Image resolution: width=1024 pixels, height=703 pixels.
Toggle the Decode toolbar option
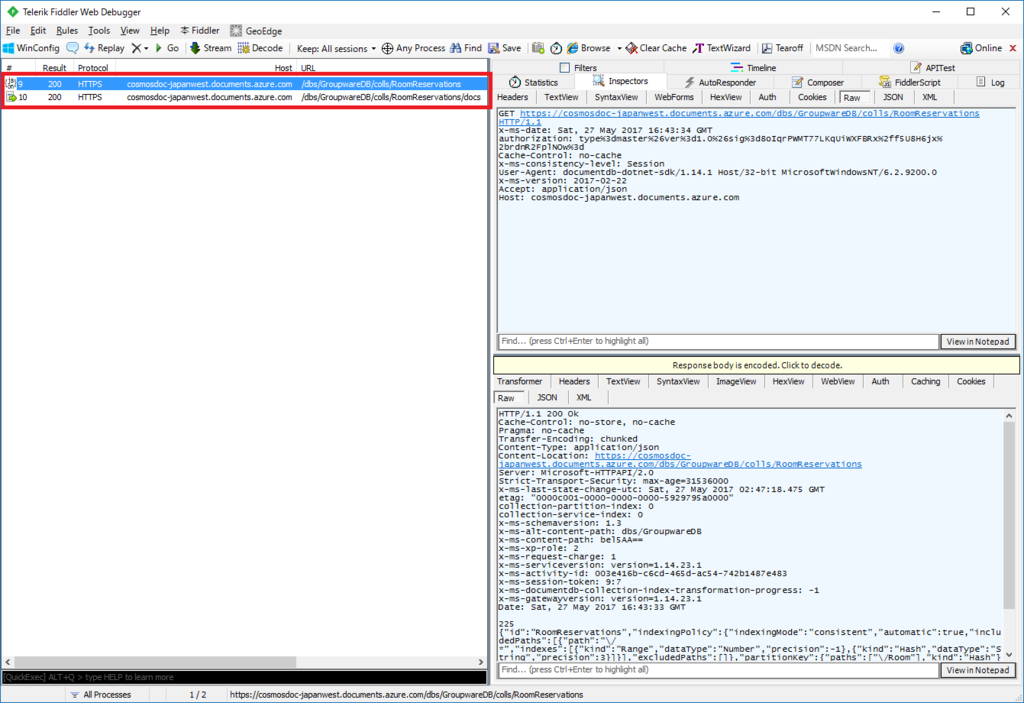[260, 48]
